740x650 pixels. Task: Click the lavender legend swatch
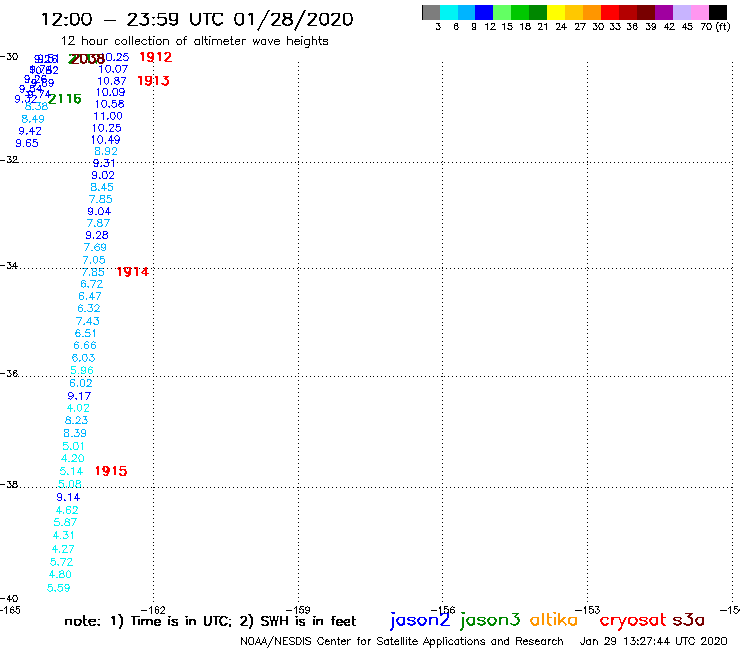(681, 12)
